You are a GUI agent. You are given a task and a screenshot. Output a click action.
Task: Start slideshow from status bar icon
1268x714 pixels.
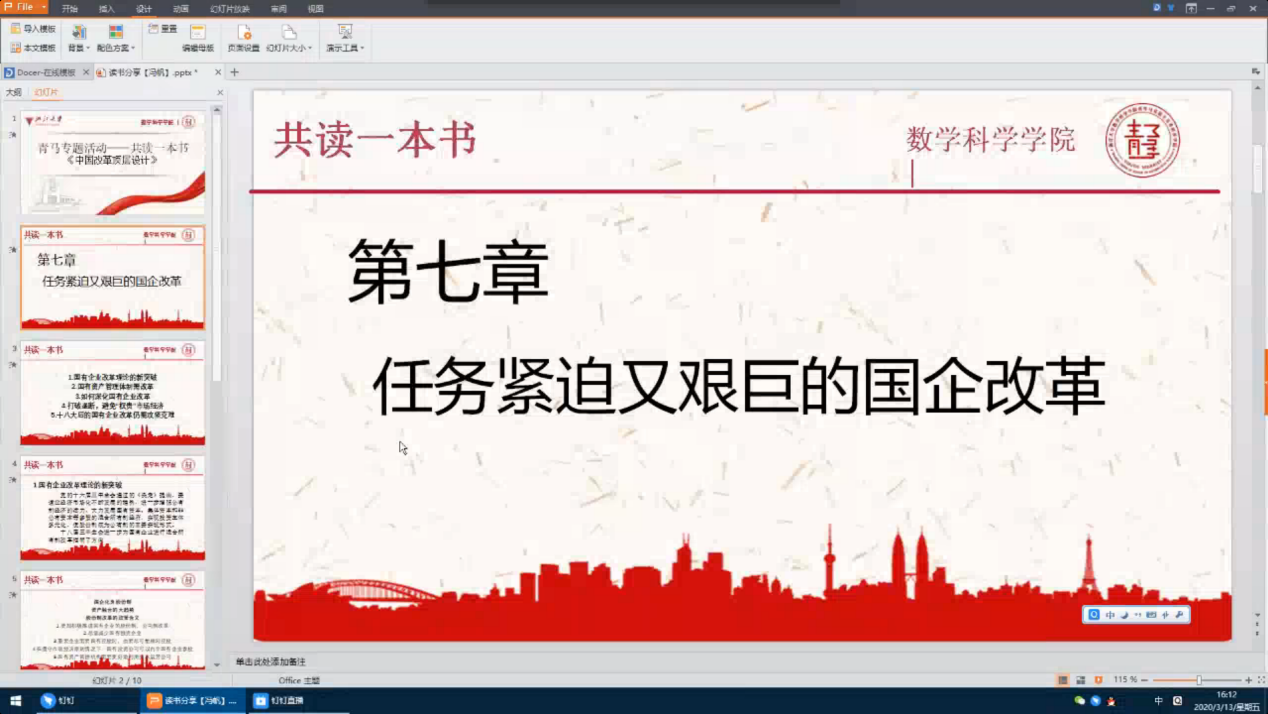1098,680
